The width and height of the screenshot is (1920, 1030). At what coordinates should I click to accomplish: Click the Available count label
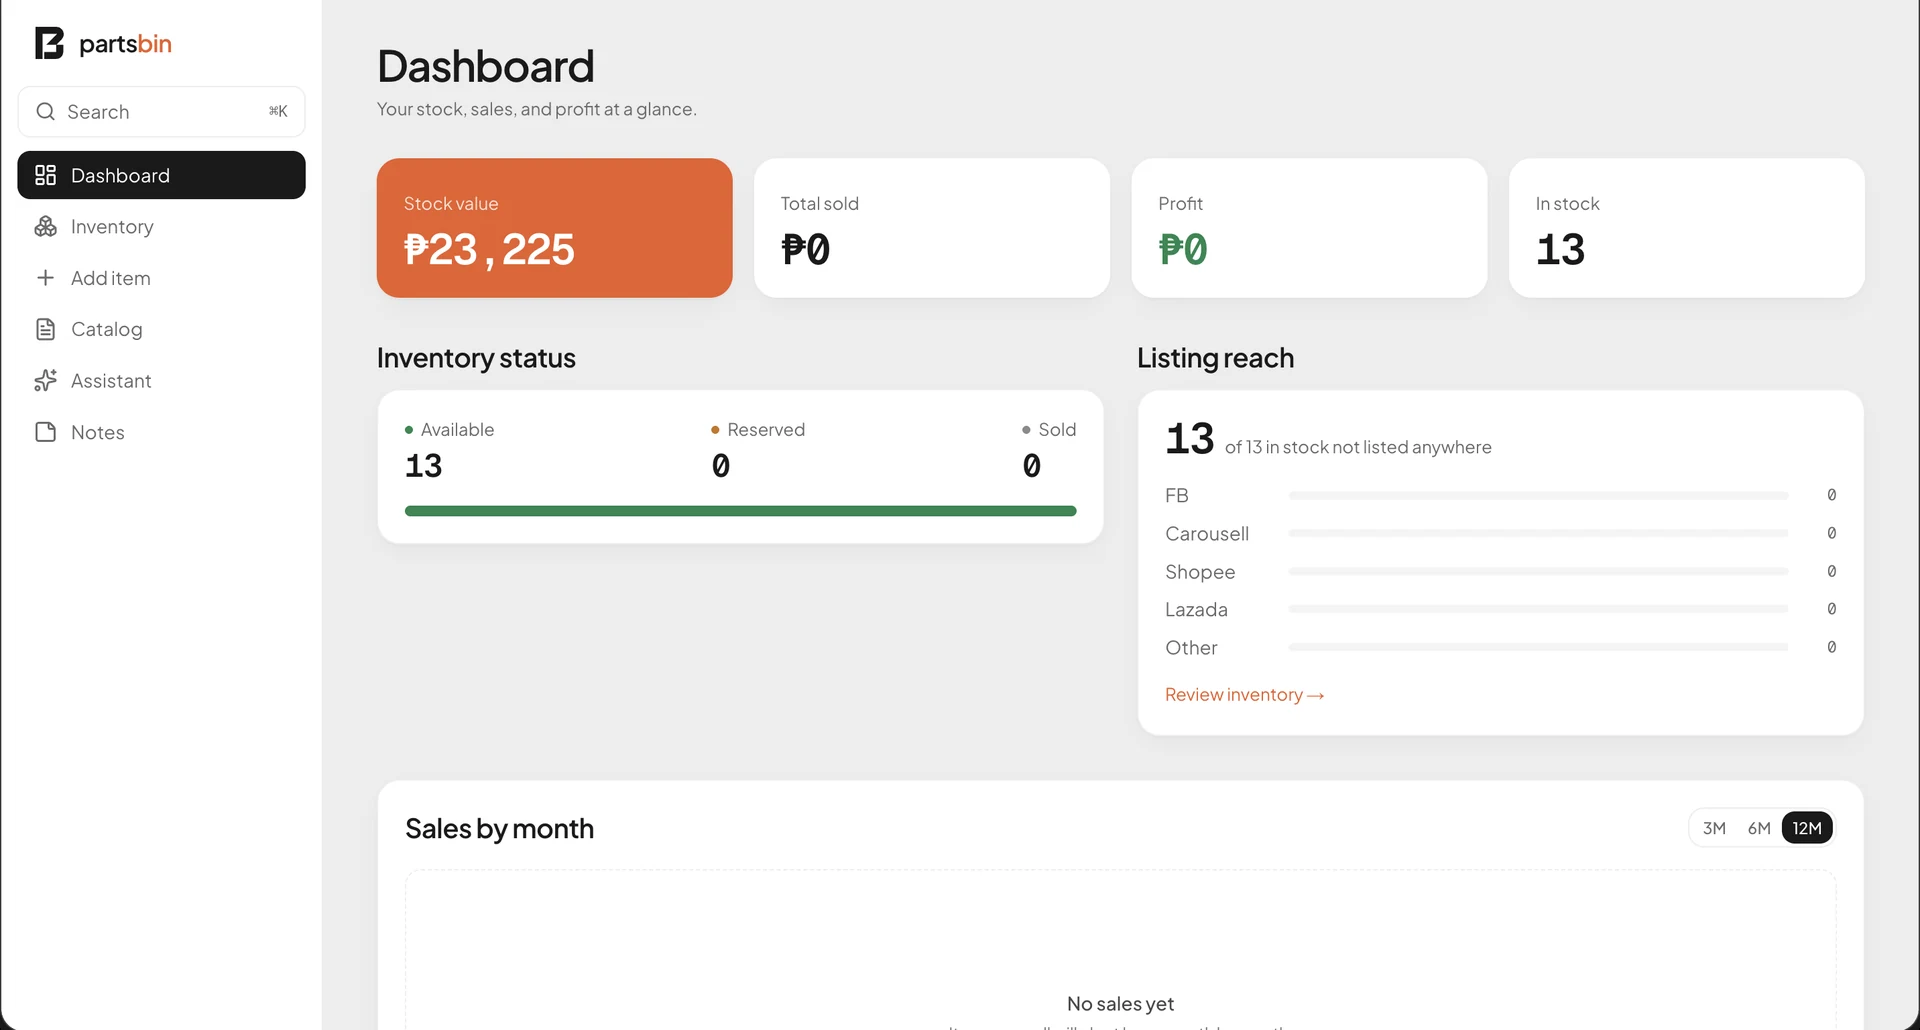tap(457, 429)
